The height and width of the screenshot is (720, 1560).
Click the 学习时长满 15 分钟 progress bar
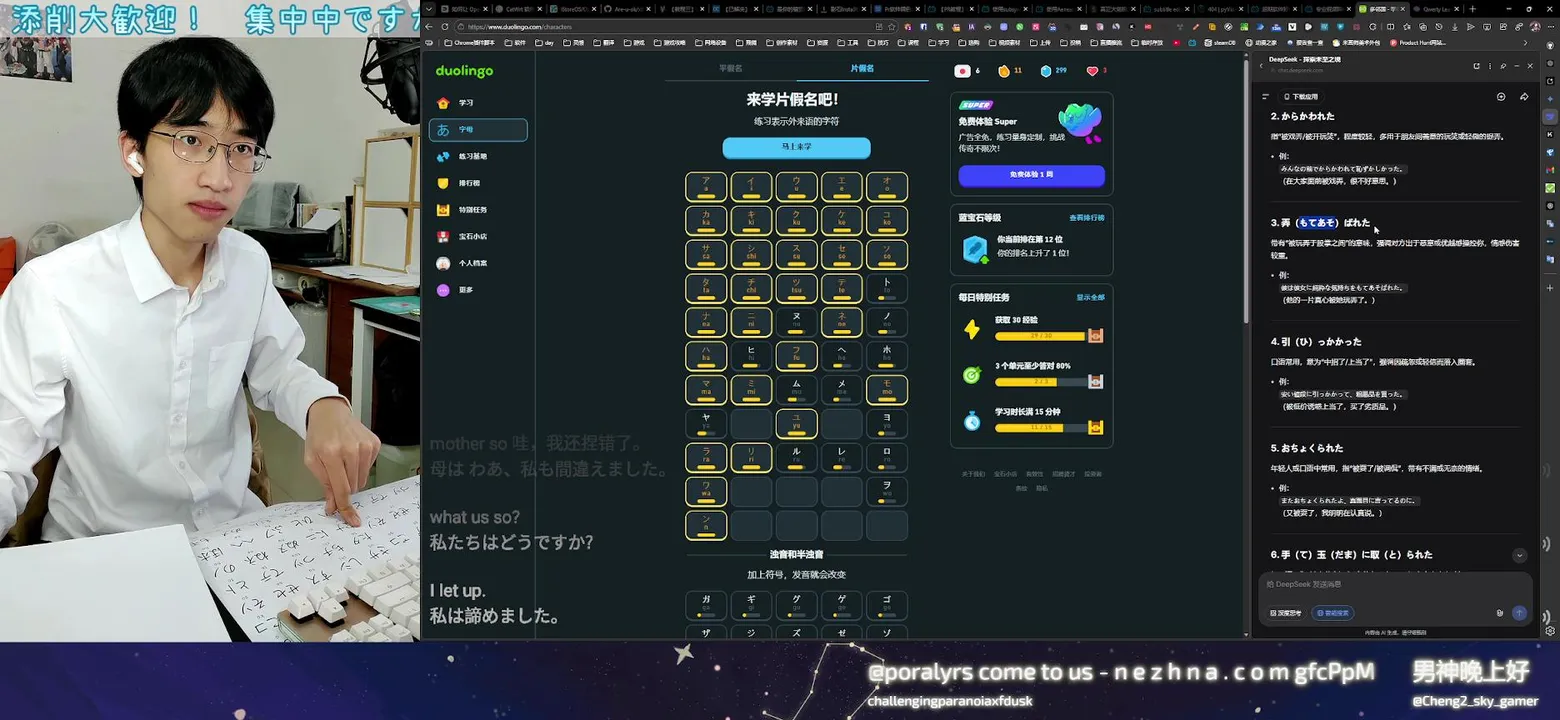coord(1040,428)
